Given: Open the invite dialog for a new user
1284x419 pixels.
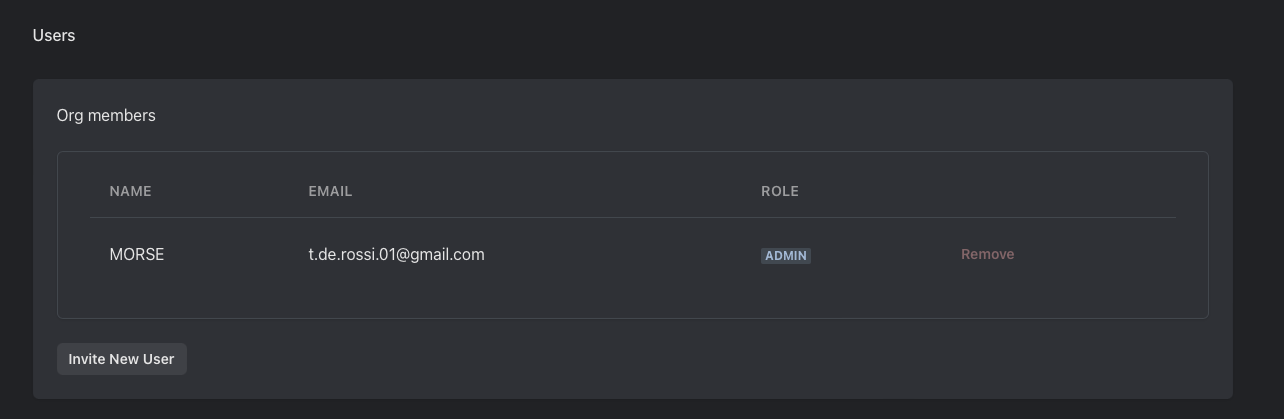Looking at the screenshot, I should coord(122,359).
